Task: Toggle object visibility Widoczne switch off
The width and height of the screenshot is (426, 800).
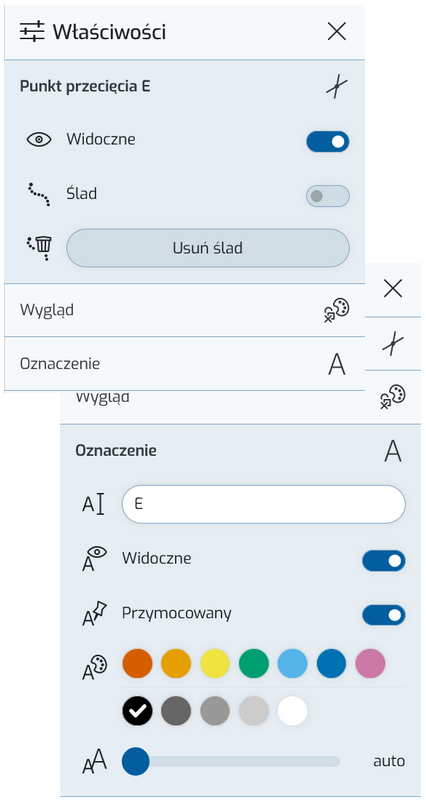Action: click(x=328, y=141)
